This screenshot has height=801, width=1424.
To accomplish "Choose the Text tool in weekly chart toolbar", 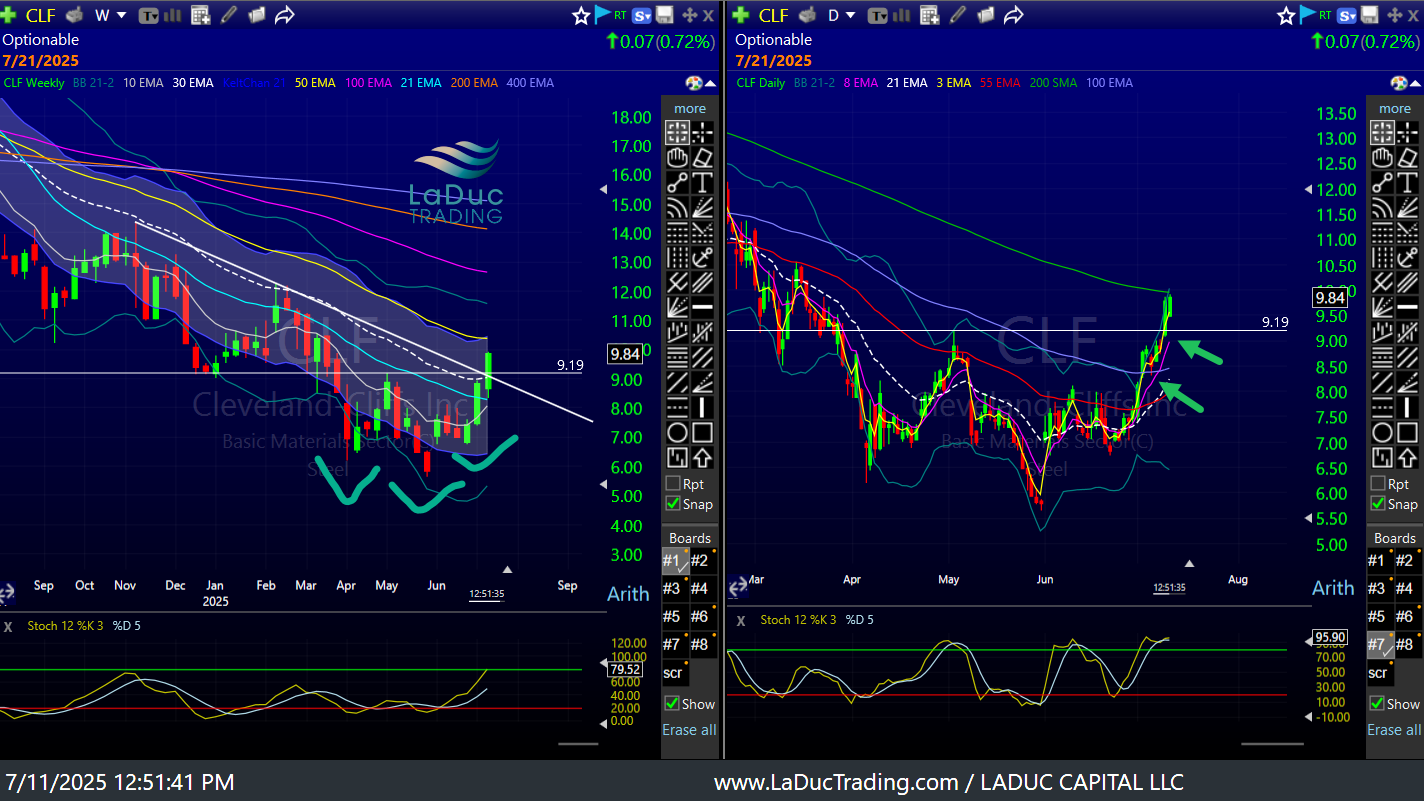I will tap(702, 182).
